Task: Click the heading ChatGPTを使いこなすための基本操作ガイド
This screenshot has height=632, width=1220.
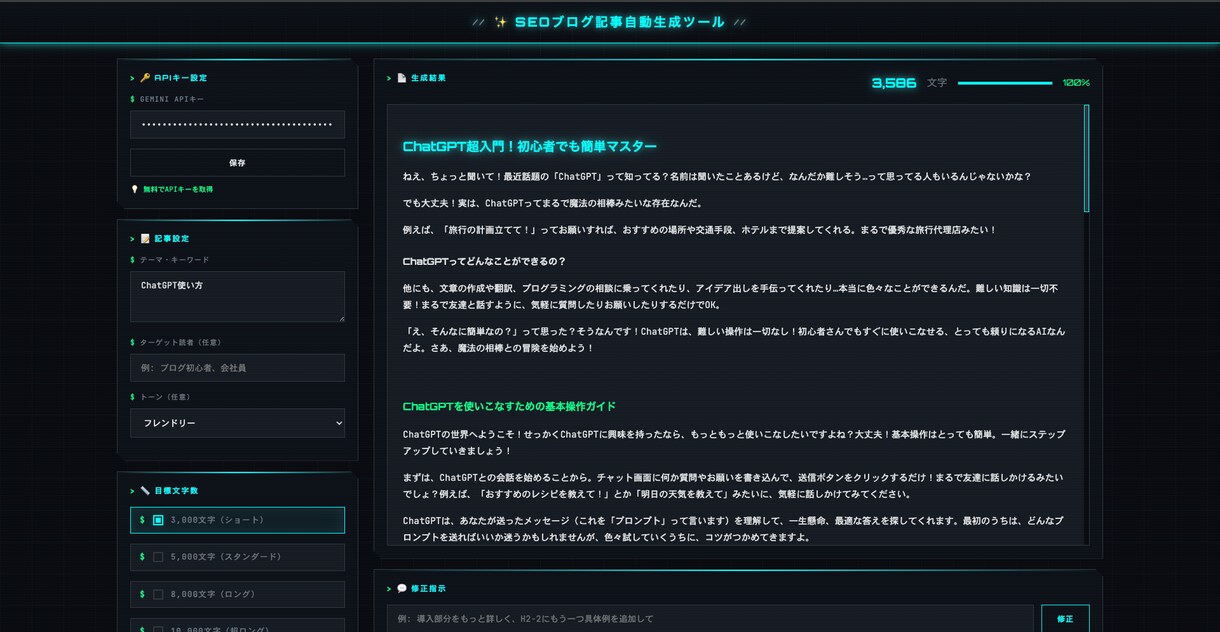Action: [x=509, y=406]
